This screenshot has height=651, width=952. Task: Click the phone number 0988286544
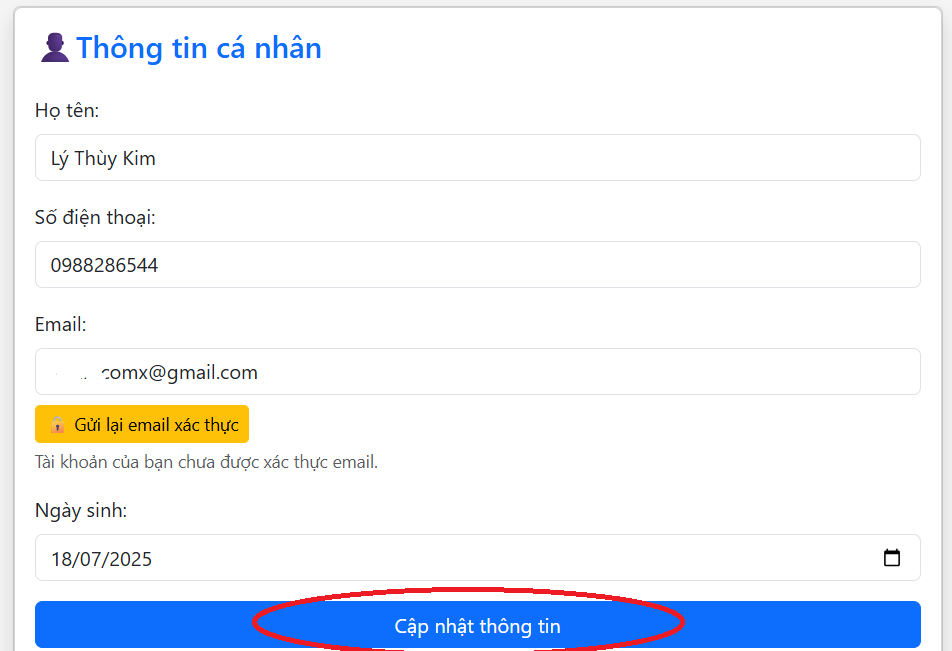pyautogui.click(x=104, y=265)
